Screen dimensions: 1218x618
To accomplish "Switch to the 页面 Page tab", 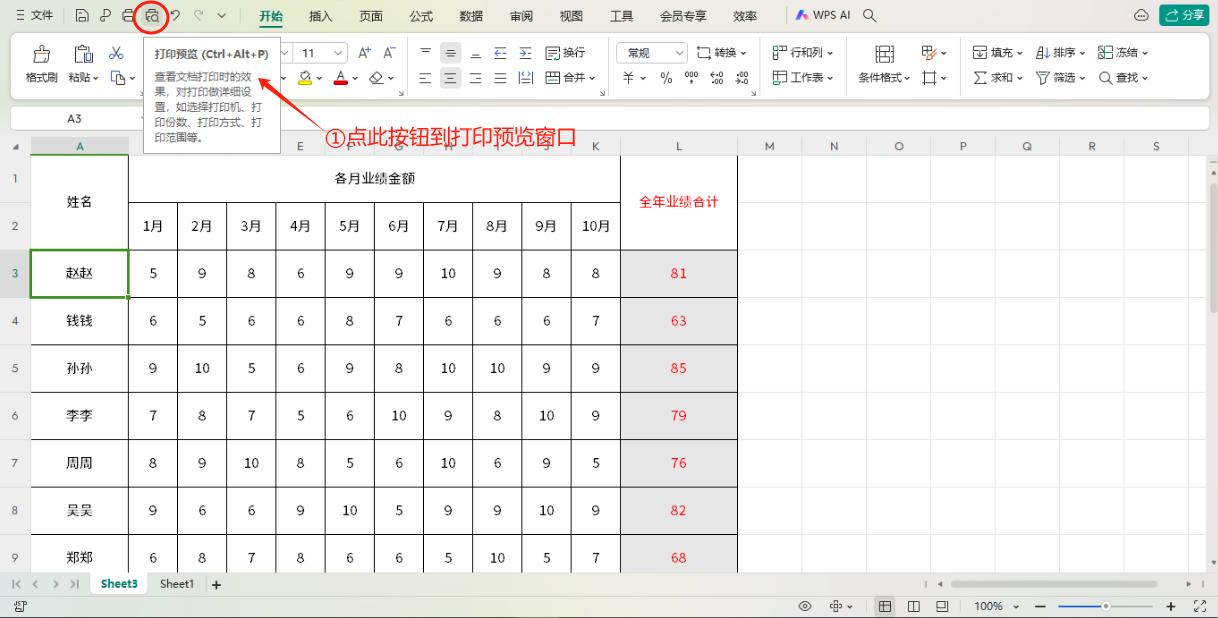I will pyautogui.click(x=371, y=16).
